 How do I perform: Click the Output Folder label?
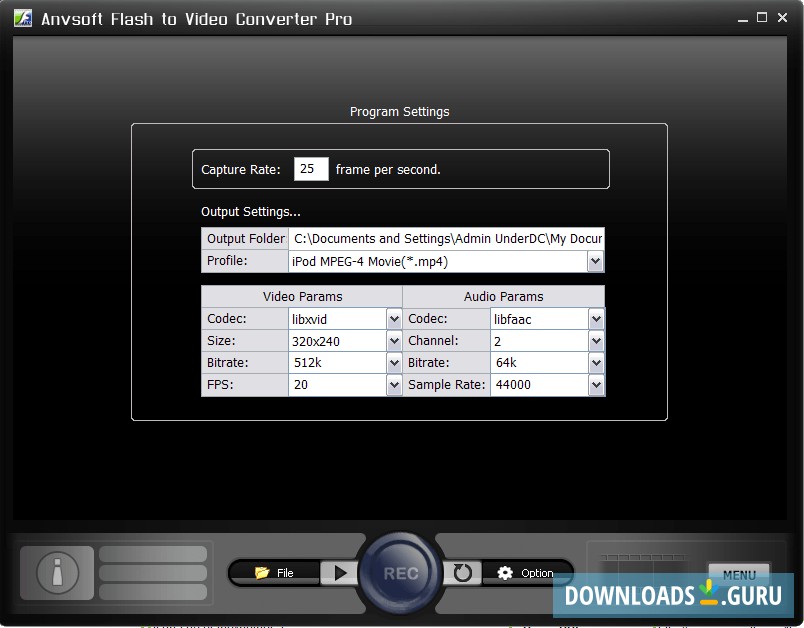click(x=246, y=238)
